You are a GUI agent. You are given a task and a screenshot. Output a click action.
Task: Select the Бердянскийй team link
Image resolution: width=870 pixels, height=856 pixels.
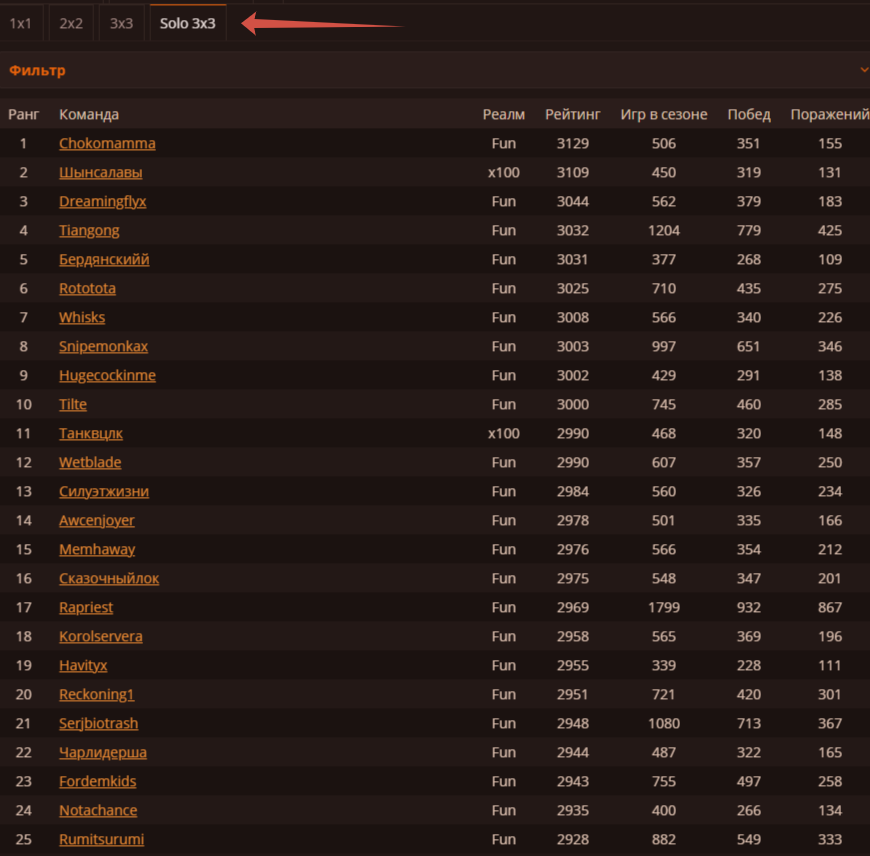[x=104, y=259]
